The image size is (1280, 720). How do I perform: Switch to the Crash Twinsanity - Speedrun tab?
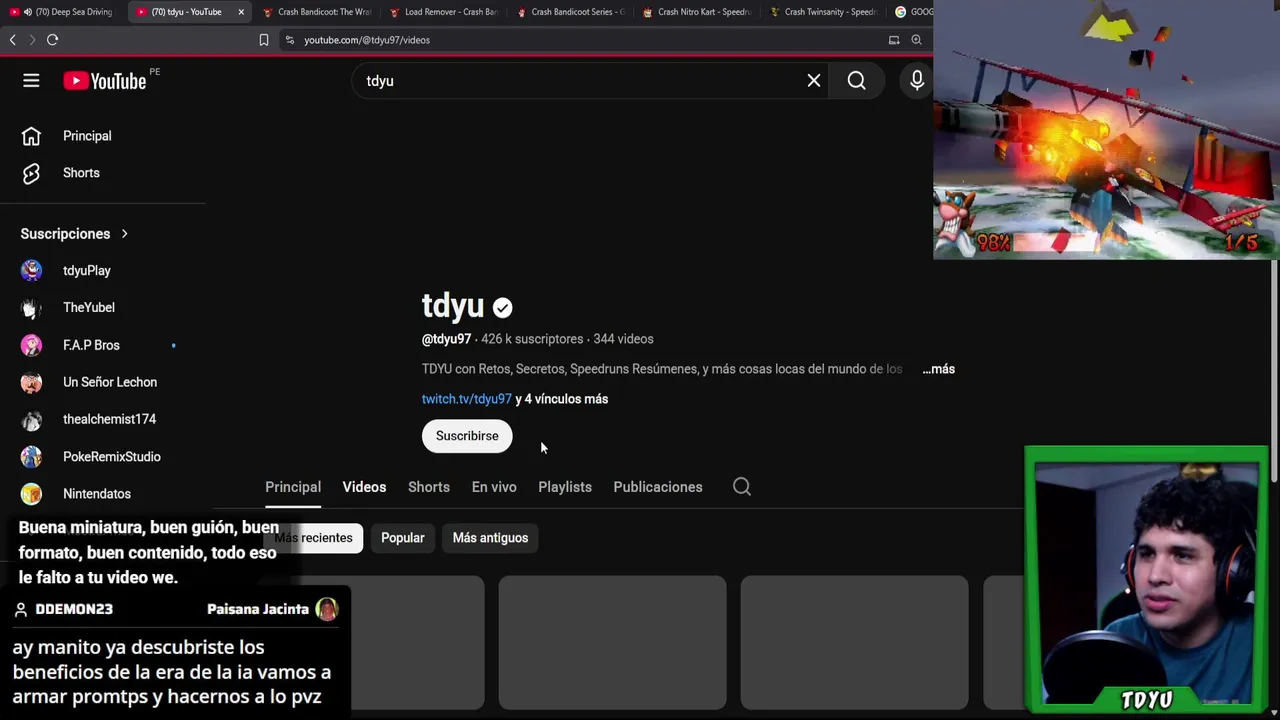823,12
